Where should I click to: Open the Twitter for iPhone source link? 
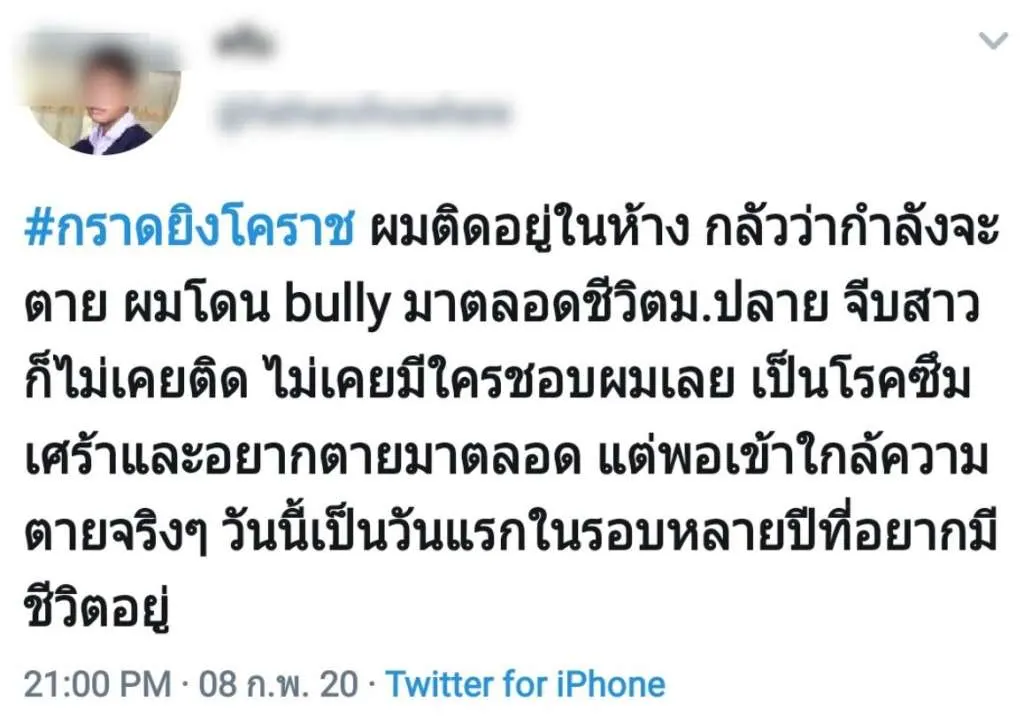pos(525,684)
